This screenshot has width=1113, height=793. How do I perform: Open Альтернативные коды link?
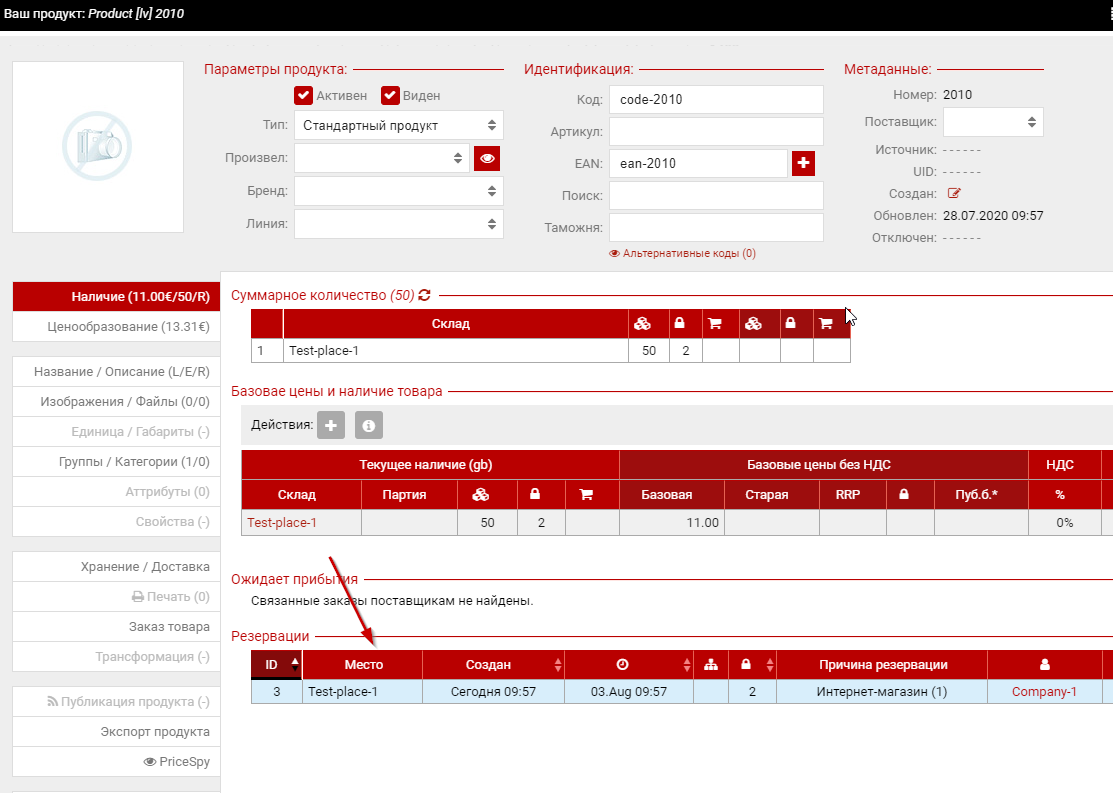(682, 254)
